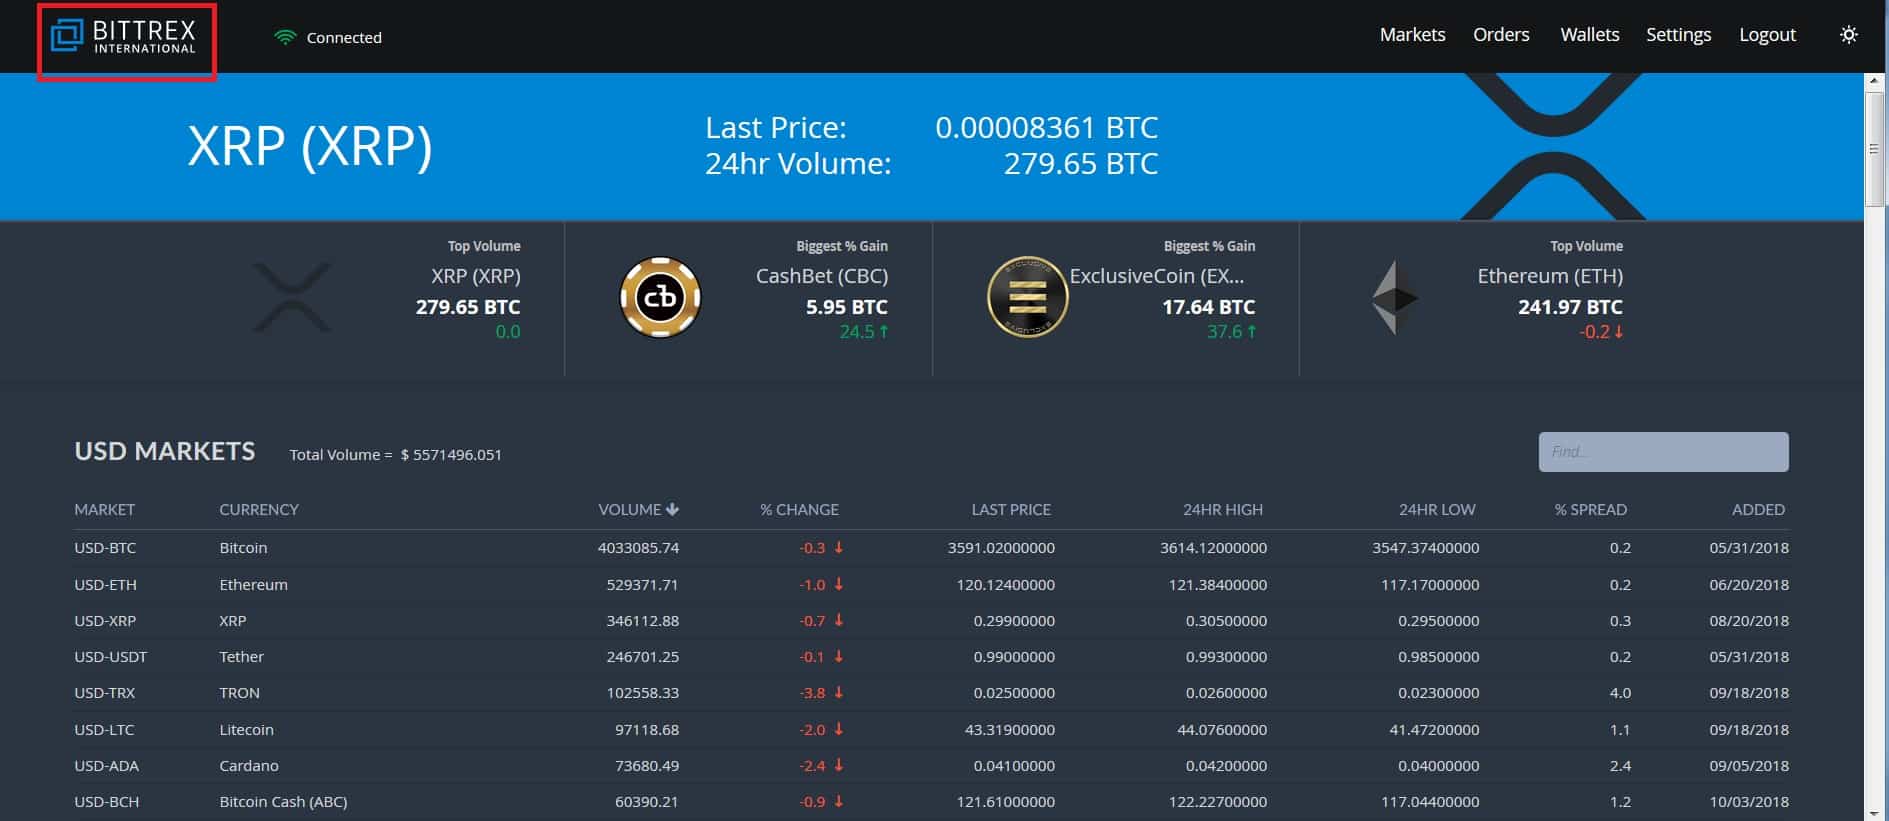
Task: Select the USD-USDT market
Action: coord(110,657)
